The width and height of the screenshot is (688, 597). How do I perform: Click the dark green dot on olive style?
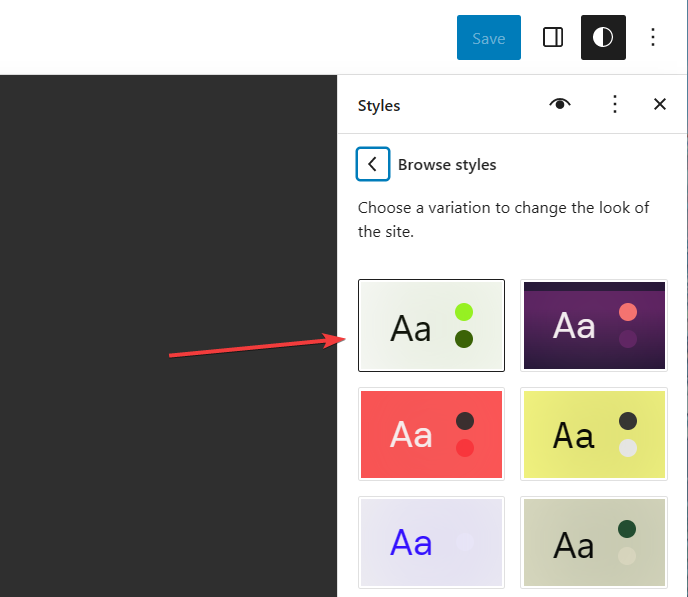pyautogui.click(x=627, y=529)
